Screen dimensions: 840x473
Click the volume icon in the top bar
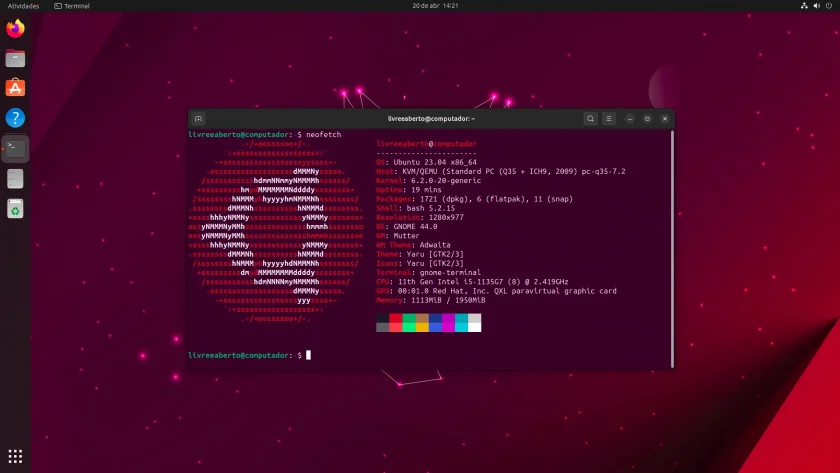pos(816,6)
